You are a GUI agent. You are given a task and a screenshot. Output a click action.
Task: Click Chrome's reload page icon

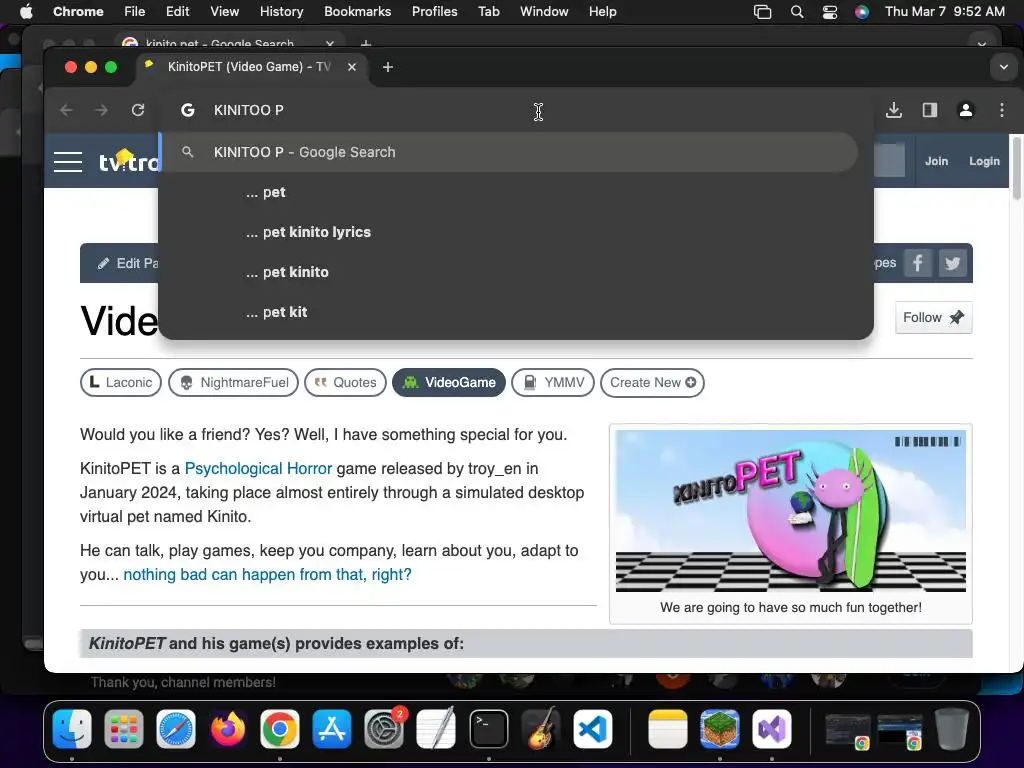(138, 110)
